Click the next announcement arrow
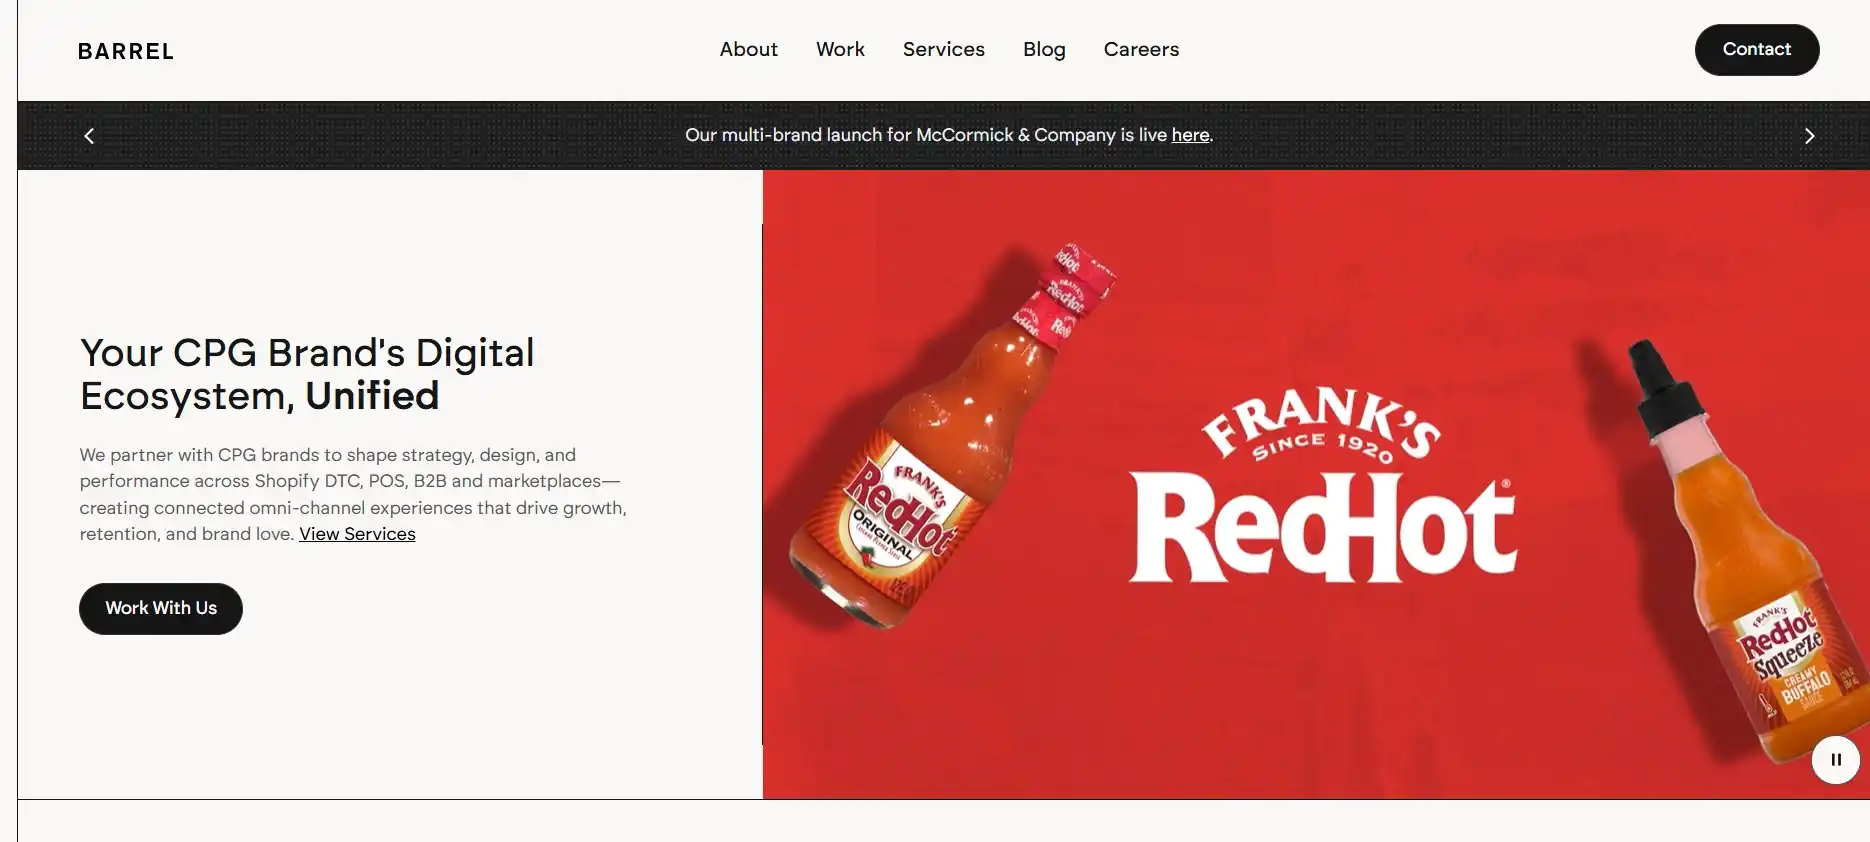The image size is (1870, 842). coord(1809,136)
